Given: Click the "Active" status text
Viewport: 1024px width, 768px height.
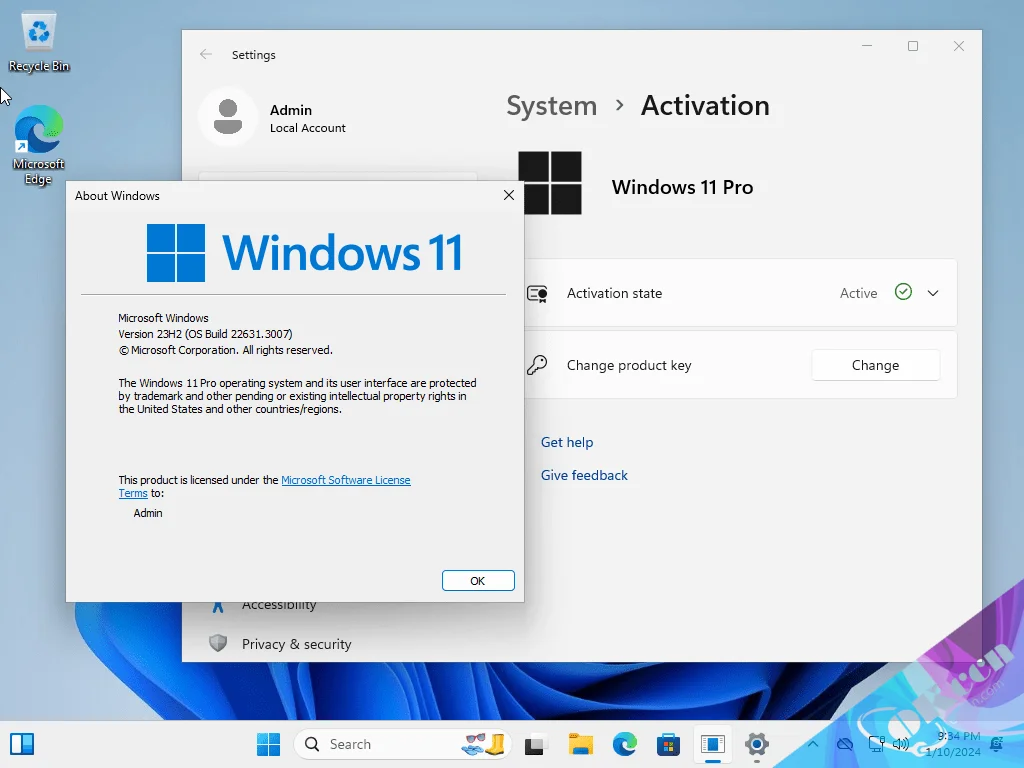Looking at the screenshot, I should 858,293.
